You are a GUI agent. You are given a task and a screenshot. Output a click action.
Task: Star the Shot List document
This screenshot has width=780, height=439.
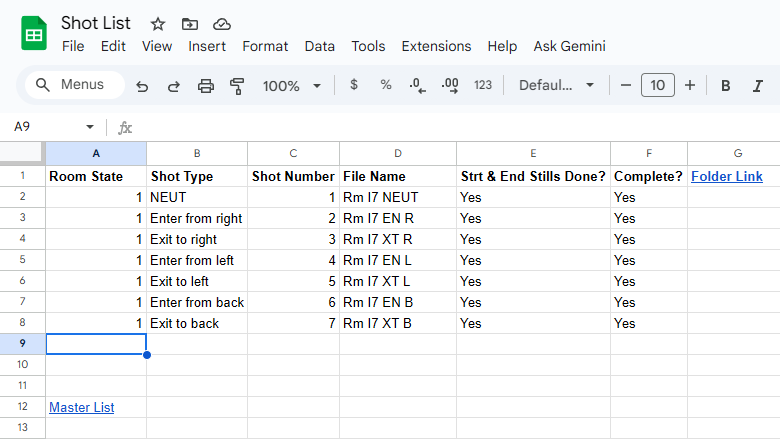point(158,24)
